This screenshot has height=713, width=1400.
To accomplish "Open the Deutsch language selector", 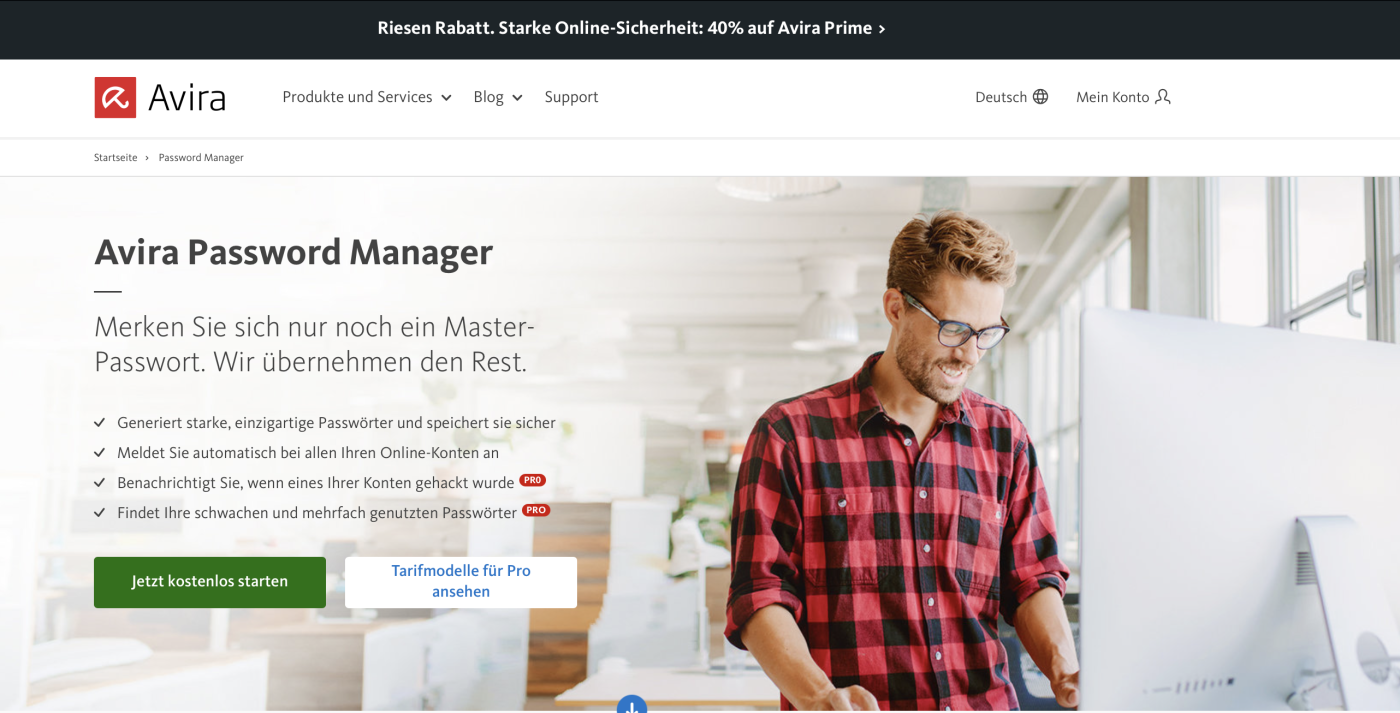I will coord(1001,97).
